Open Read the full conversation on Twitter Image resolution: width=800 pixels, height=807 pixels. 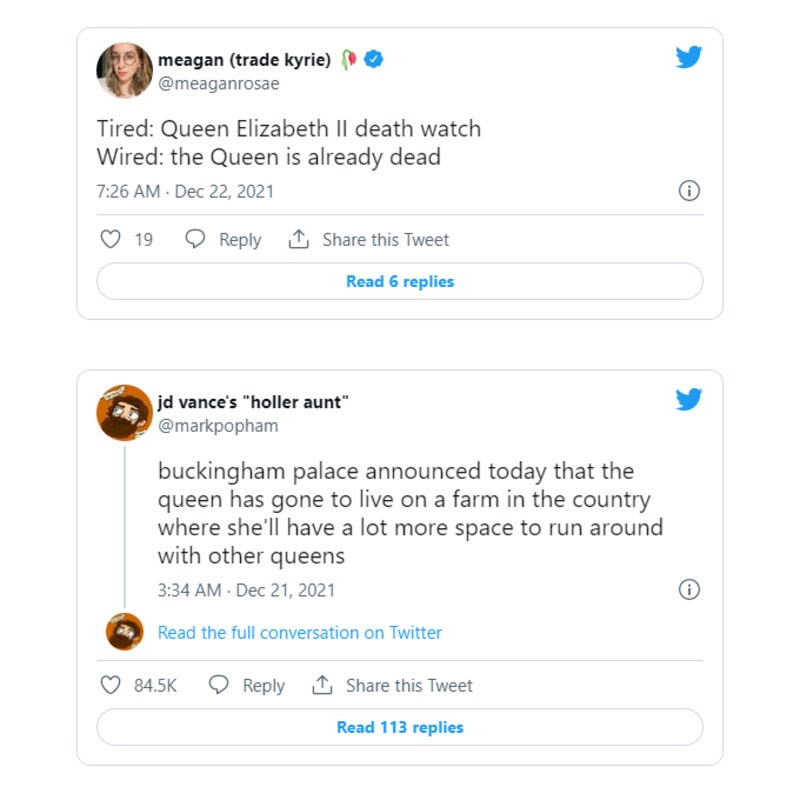[x=299, y=632]
